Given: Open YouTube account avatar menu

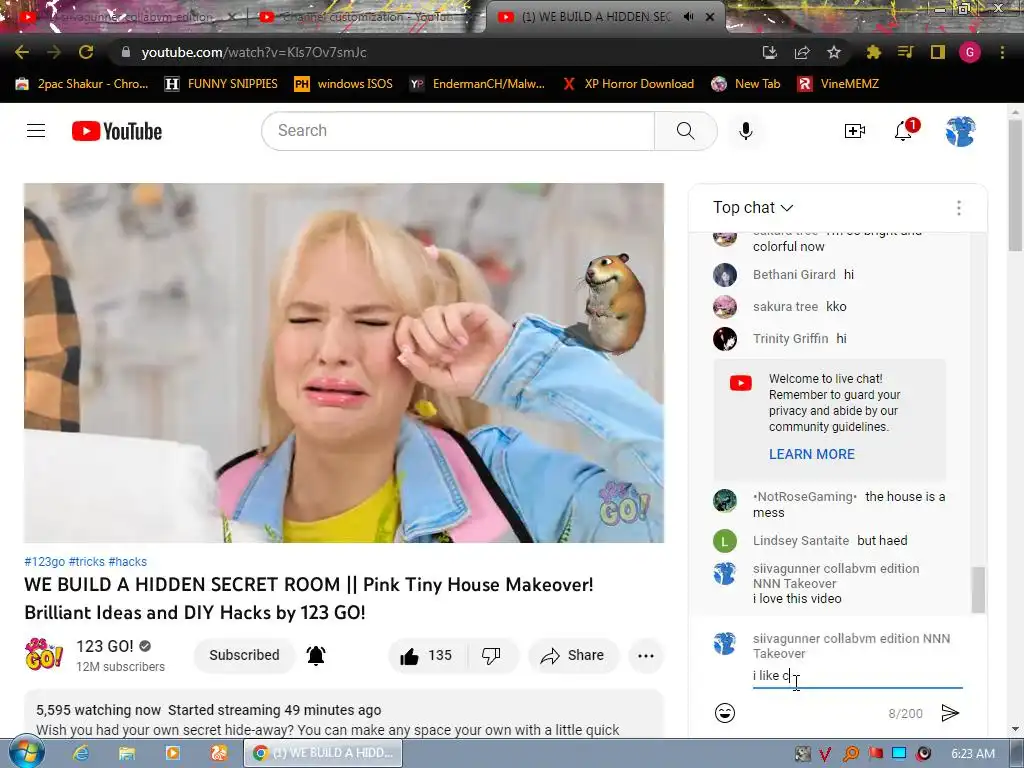Looking at the screenshot, I should click(960, 131).
